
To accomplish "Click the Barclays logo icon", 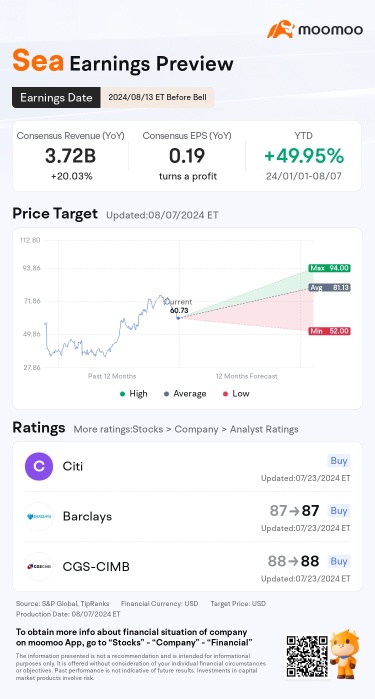I will point(39,516).
